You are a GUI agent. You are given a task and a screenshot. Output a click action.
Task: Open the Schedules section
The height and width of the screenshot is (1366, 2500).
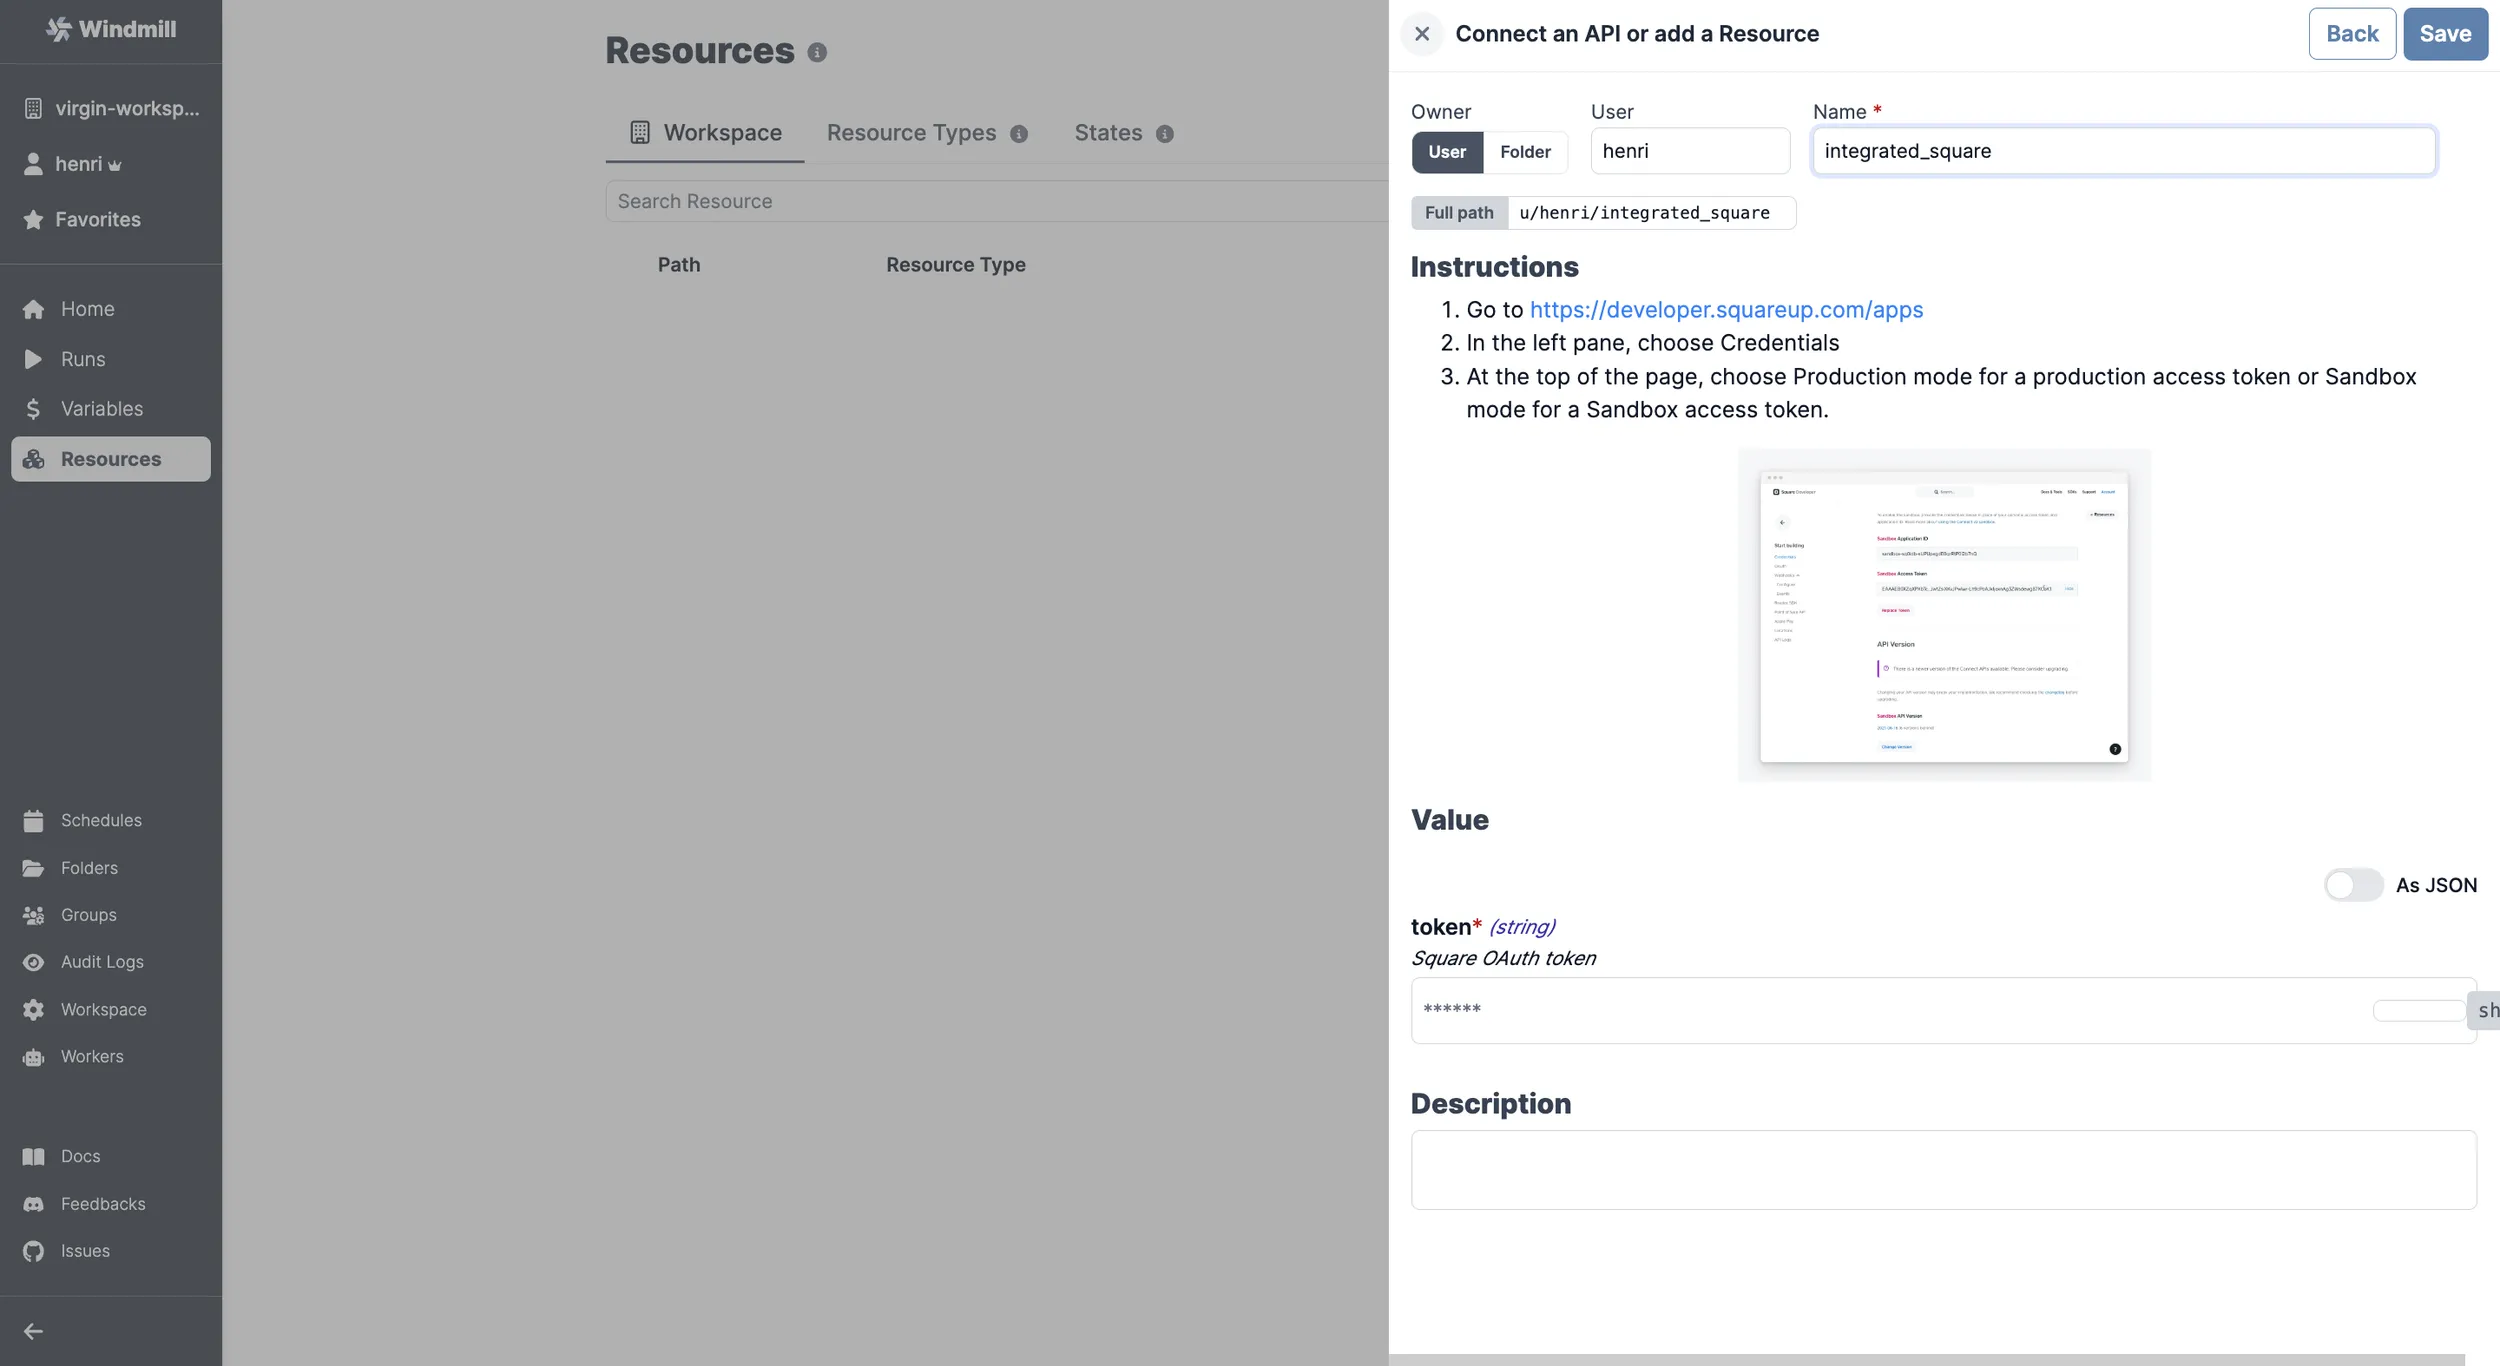coord(100,819)
